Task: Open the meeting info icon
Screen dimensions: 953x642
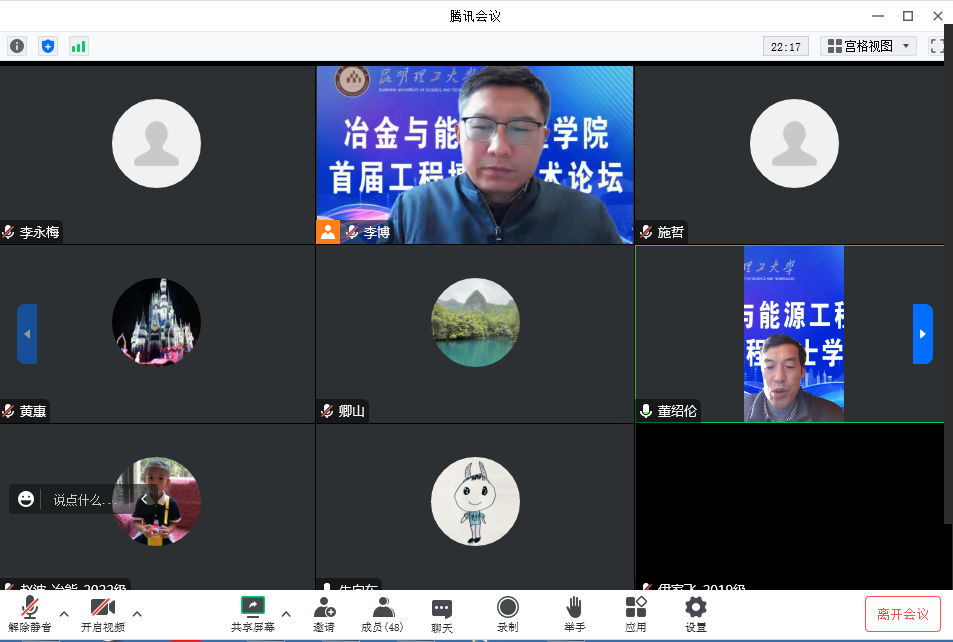Action: point(17,46)
